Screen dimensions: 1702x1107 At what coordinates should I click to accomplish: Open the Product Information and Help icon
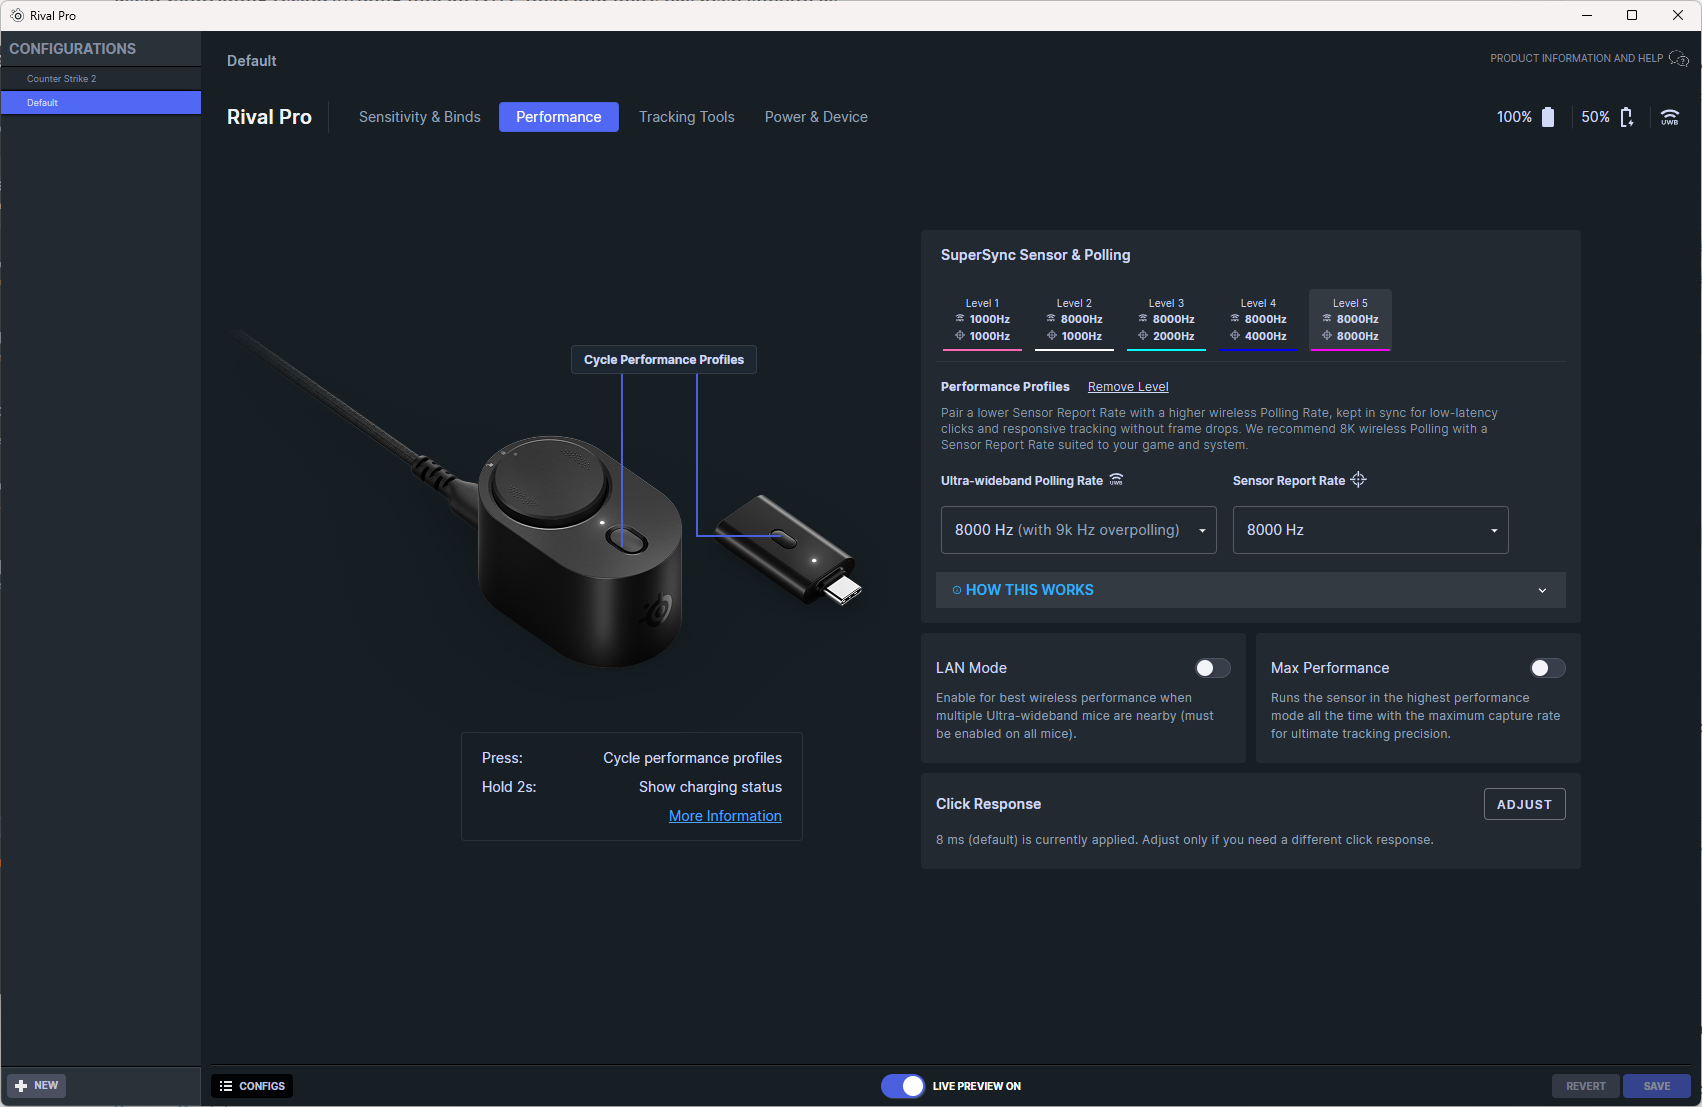1679,59
